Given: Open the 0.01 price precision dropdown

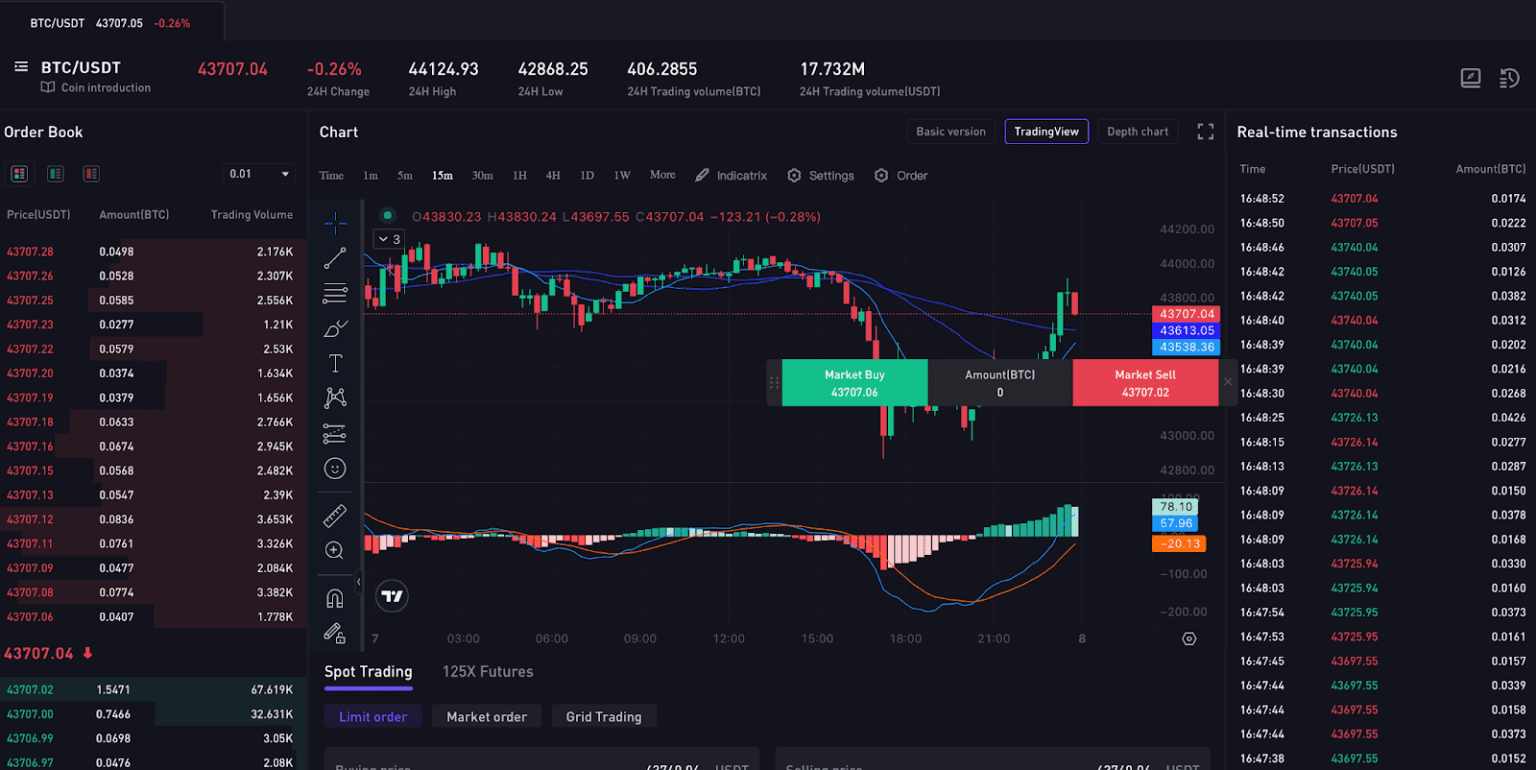Looking at the screenshot, I should (x=259, y=173).
